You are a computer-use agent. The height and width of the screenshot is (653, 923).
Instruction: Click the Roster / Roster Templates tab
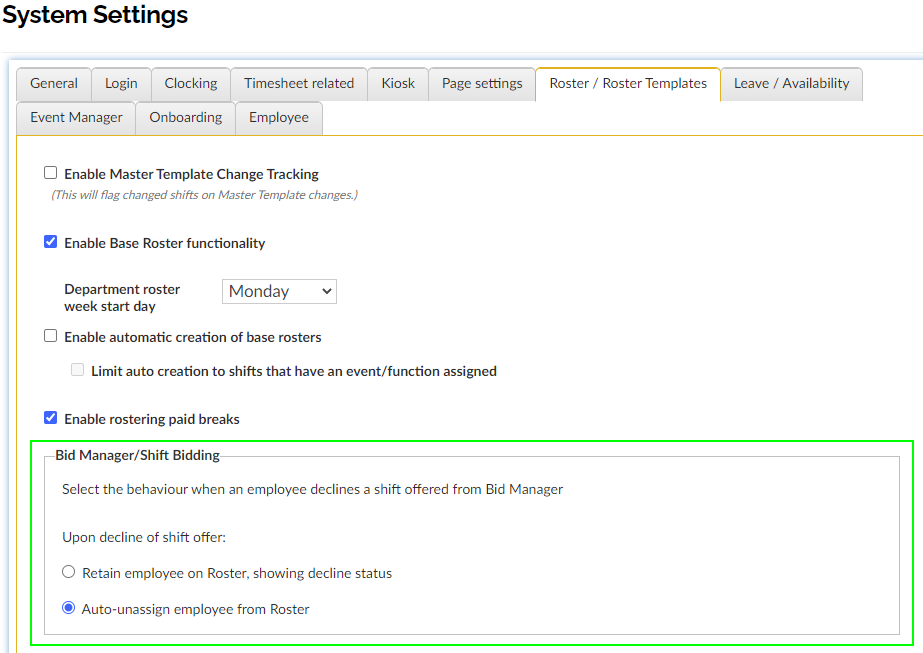tap(628, 84)
